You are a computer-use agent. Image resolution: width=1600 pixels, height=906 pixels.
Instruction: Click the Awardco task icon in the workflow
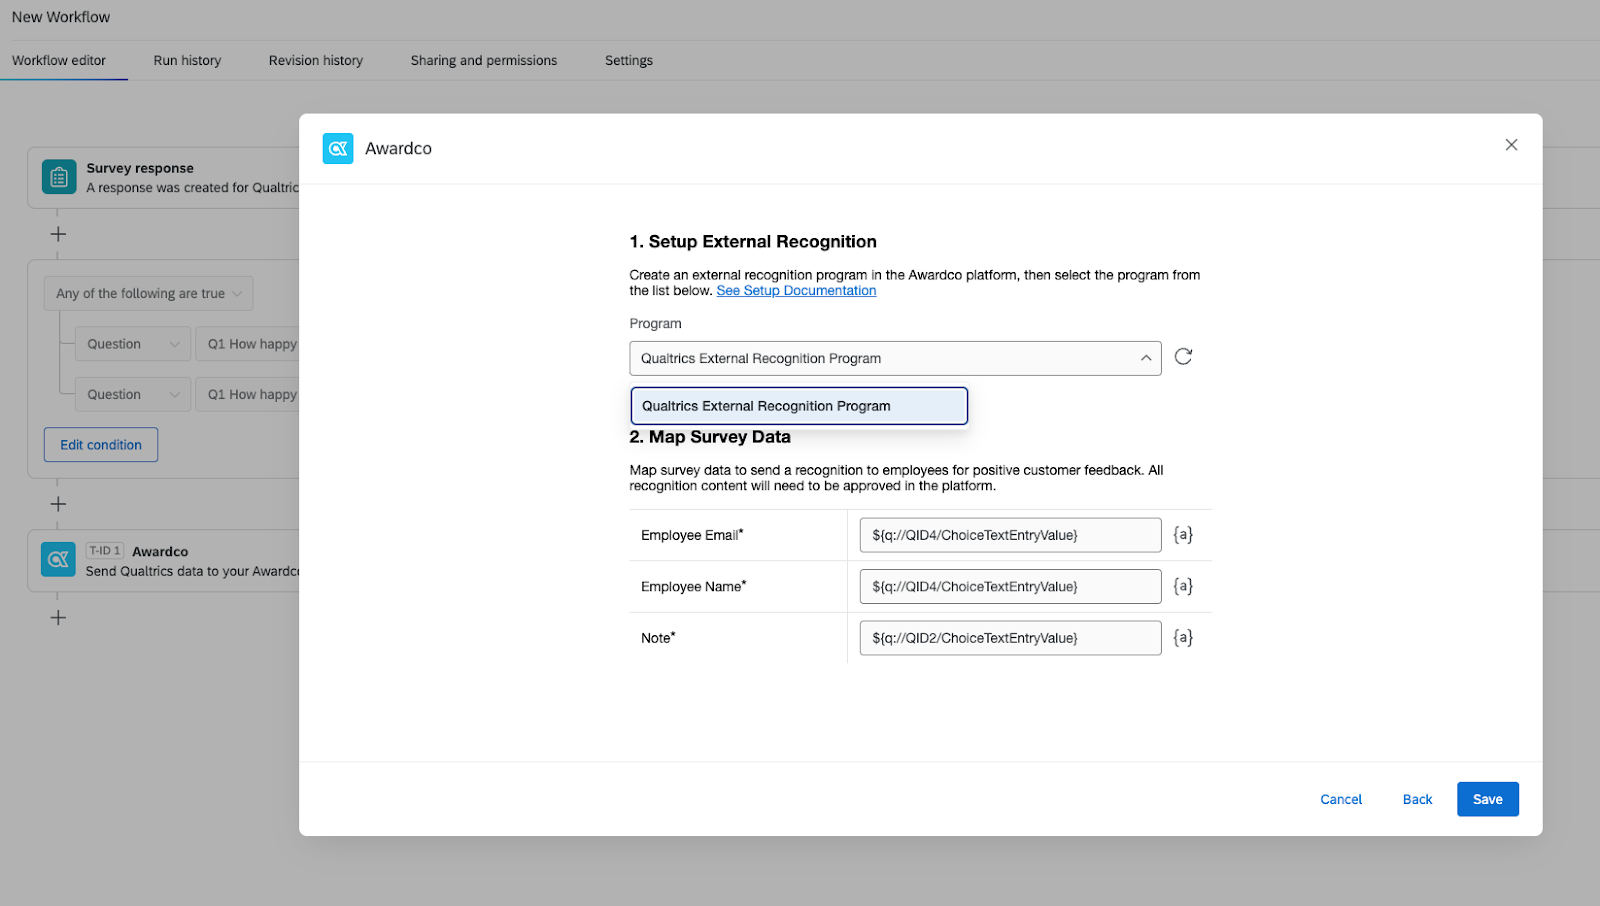point(59,560)
